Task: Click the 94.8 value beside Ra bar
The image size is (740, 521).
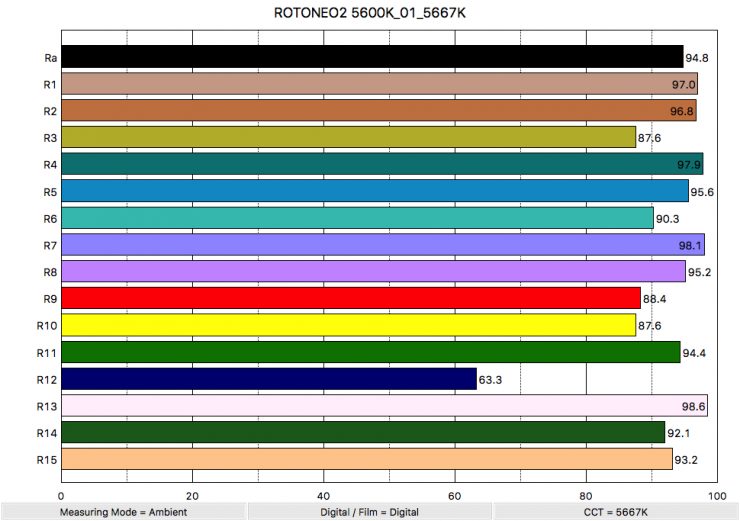Action: [x=698, y=58]
